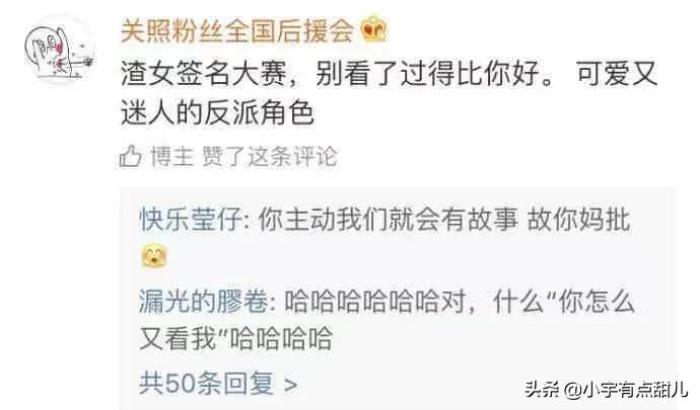Visit 漏光的膠卷 replier profile
The image size is (700, 410).
(x=204, y=301)
